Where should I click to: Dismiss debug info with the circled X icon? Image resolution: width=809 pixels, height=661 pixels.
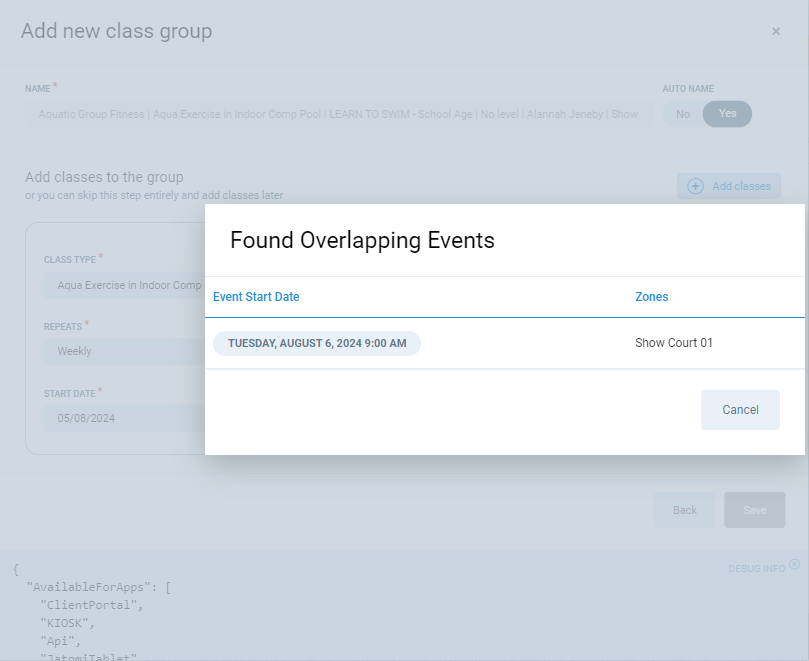pos(794,564)
